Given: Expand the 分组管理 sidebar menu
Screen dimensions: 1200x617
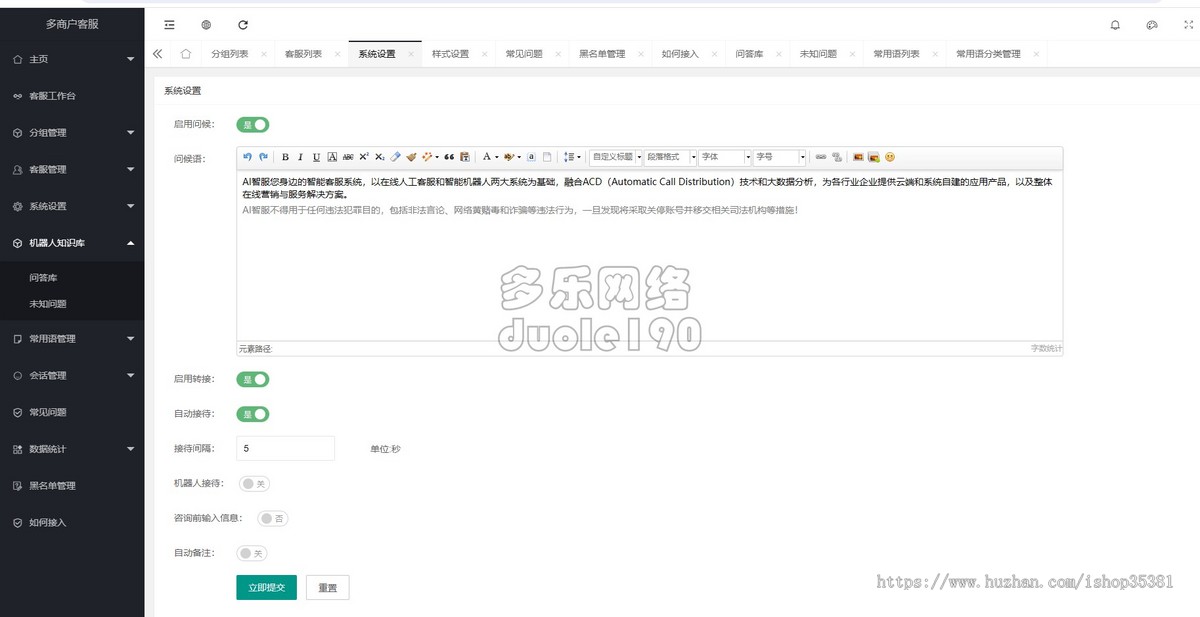Looking at the screenshot, I should point(72,133).
